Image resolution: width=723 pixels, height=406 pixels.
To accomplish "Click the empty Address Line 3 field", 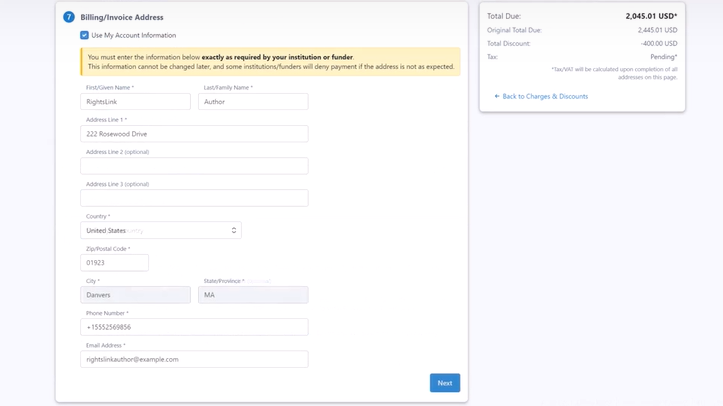I will [194, 198].
